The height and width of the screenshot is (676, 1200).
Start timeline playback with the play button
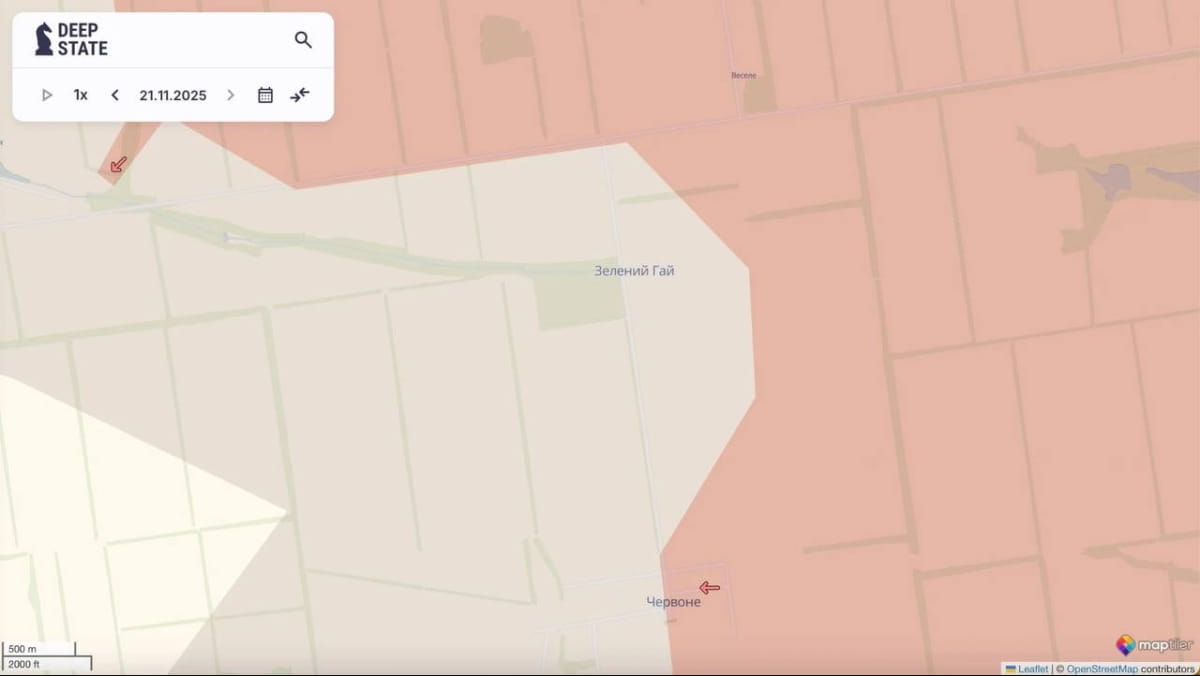(x=47, y=95)
